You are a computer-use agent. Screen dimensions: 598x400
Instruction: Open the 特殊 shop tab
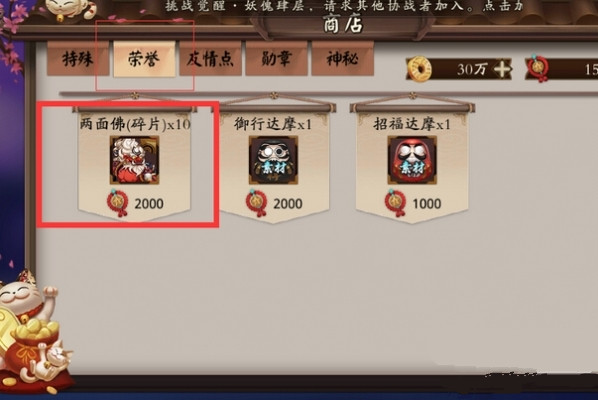click(x=78, y=59)
